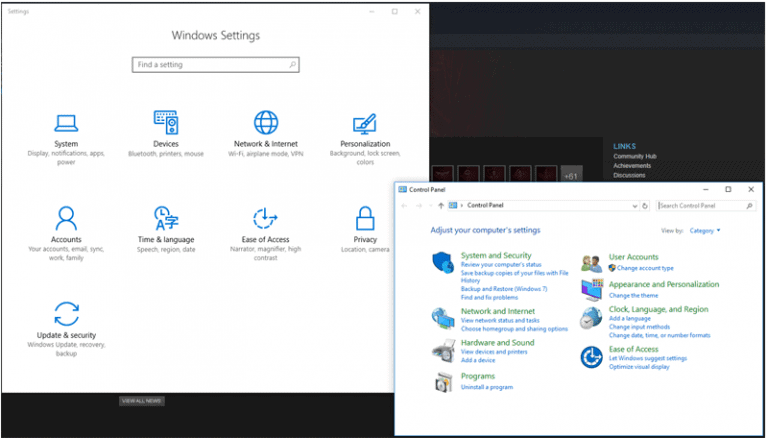Image resolution: width=768 pixels, height=438 pixels.
Task: Open the Network & Internet globe icon
Action: tap(266, 122)
